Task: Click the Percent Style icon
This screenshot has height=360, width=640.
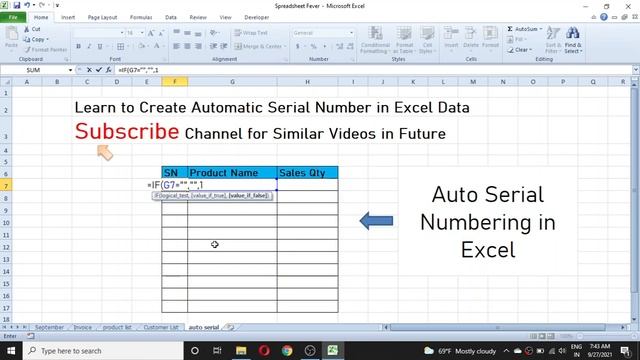Action: 313,47
